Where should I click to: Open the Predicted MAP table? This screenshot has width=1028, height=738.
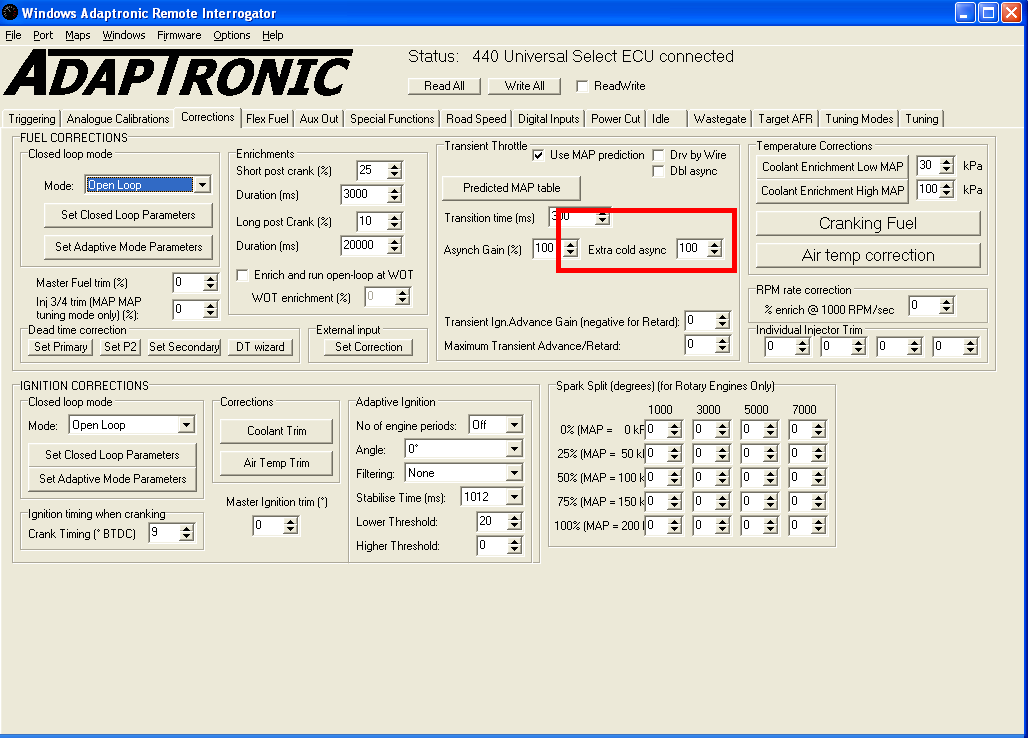(511, 188)
